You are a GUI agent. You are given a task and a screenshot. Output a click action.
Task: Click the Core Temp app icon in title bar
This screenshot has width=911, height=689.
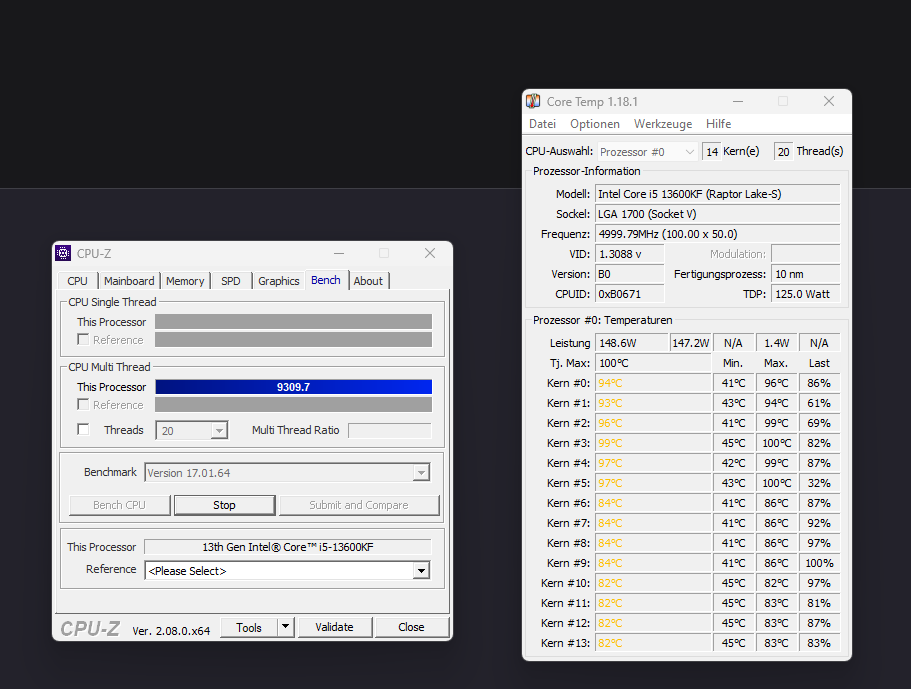pos(533,101)
